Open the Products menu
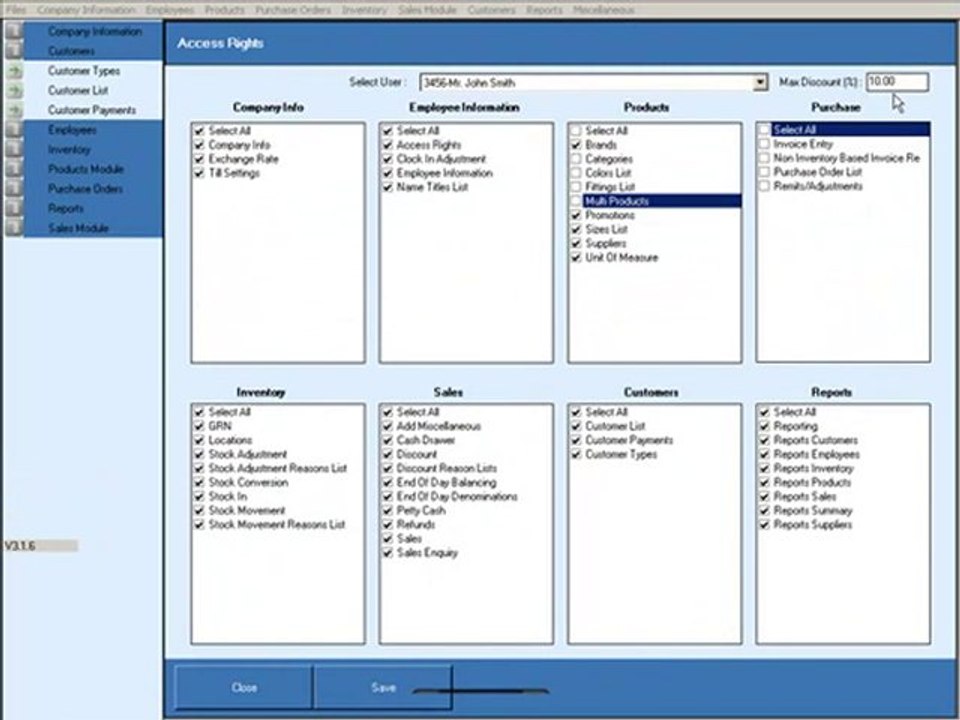Screen dimensions: 960x720 (225, 10)
